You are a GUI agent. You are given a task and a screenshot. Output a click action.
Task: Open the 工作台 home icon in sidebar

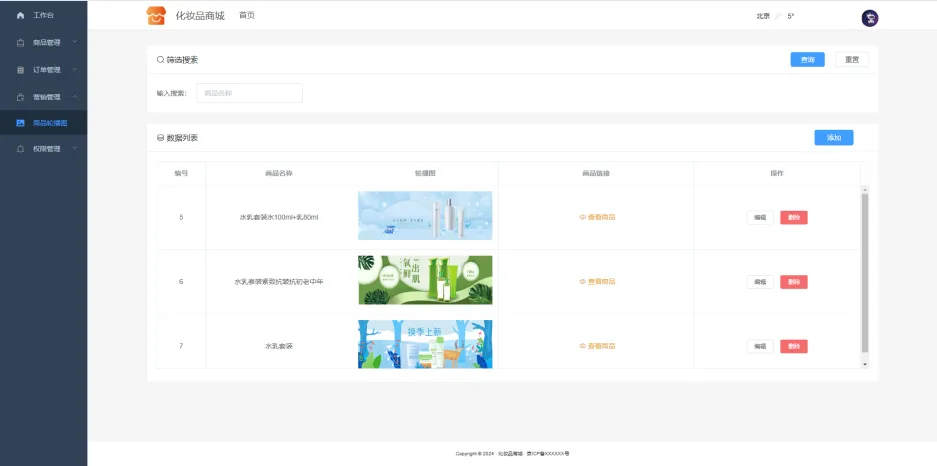pyautogui.click(x=20, y=16)
